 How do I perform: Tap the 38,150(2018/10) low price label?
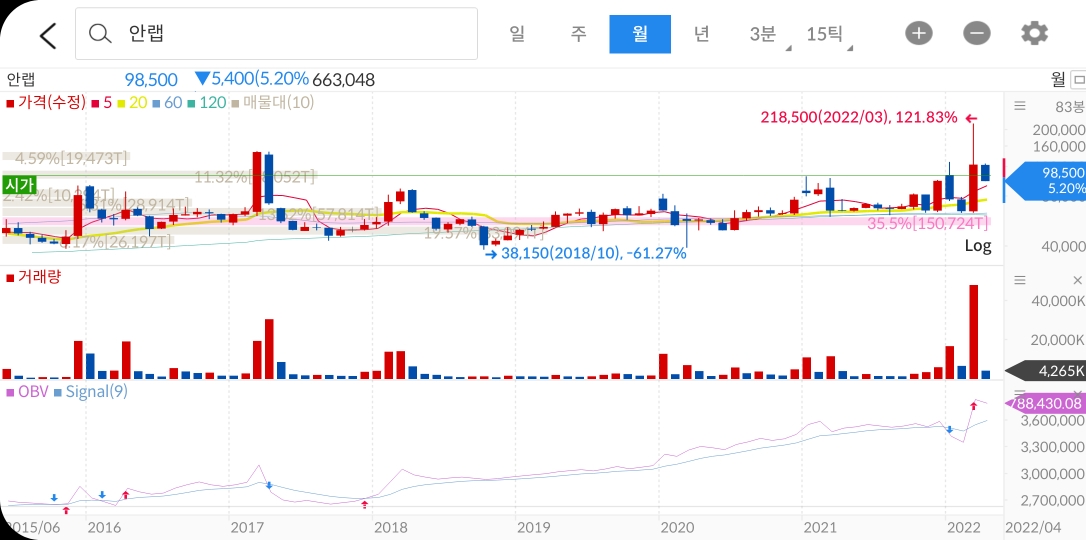tap(594, 253)
